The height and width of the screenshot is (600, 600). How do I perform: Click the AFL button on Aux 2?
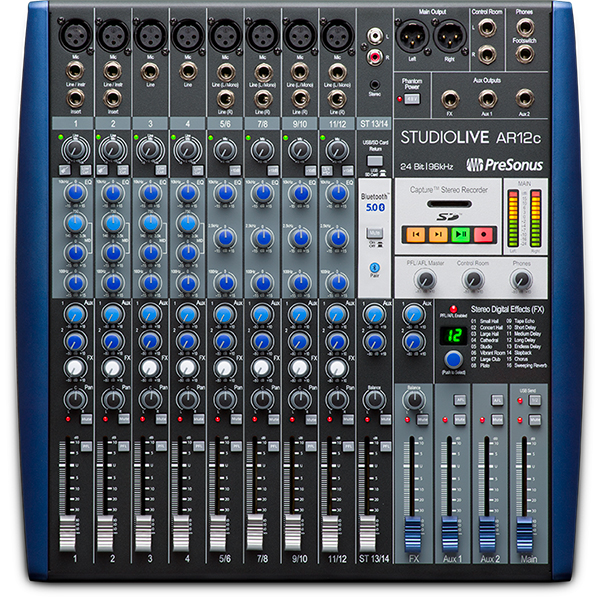point(497,400)
